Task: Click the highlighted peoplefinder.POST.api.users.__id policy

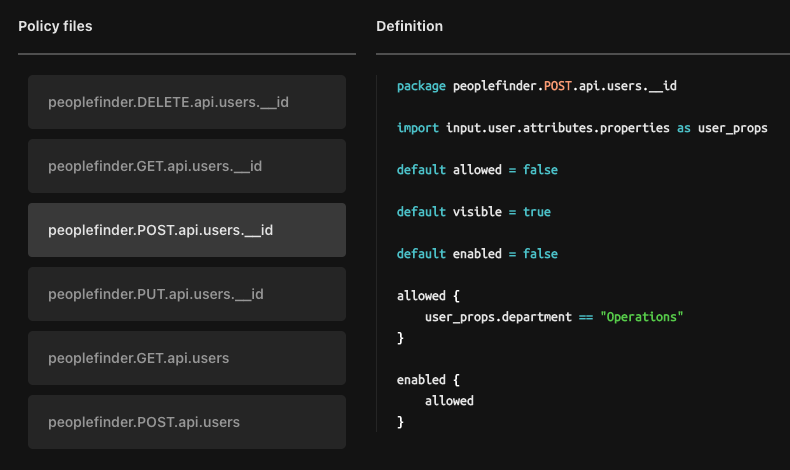Action: click(187, 230)
